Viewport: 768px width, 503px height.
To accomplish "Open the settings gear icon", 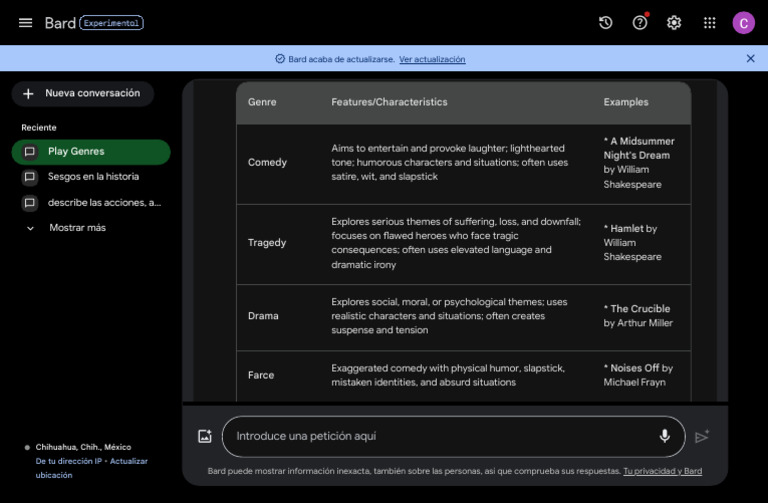I will click(x=674, y=23).
